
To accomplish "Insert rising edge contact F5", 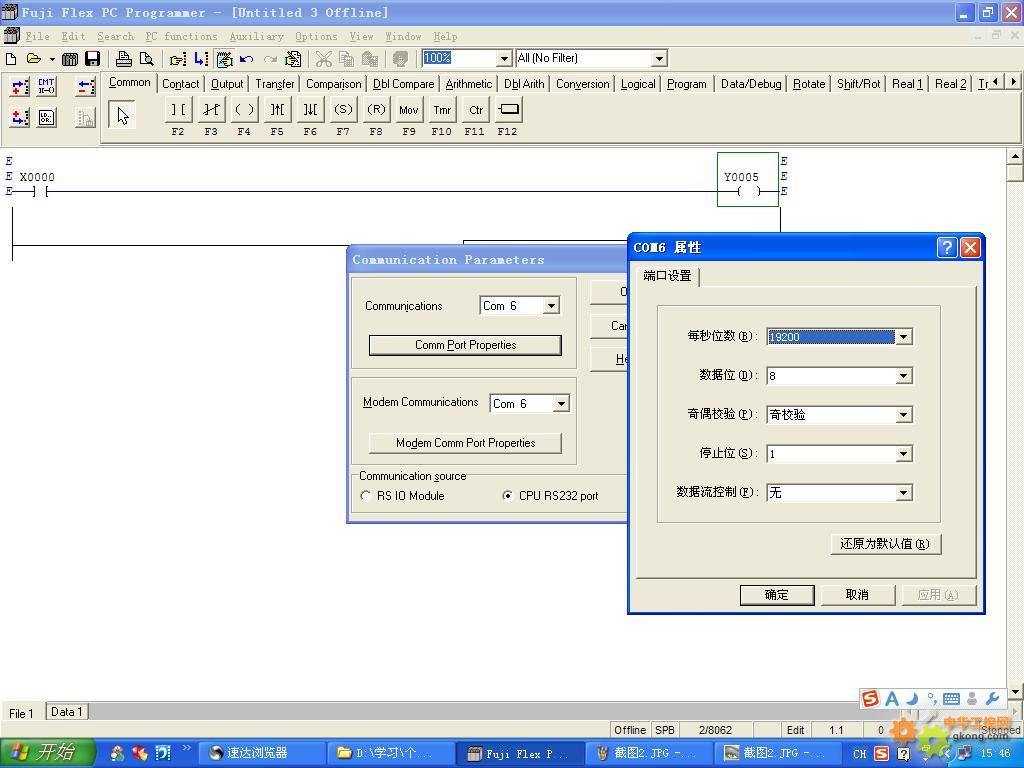I will [277, 110].
